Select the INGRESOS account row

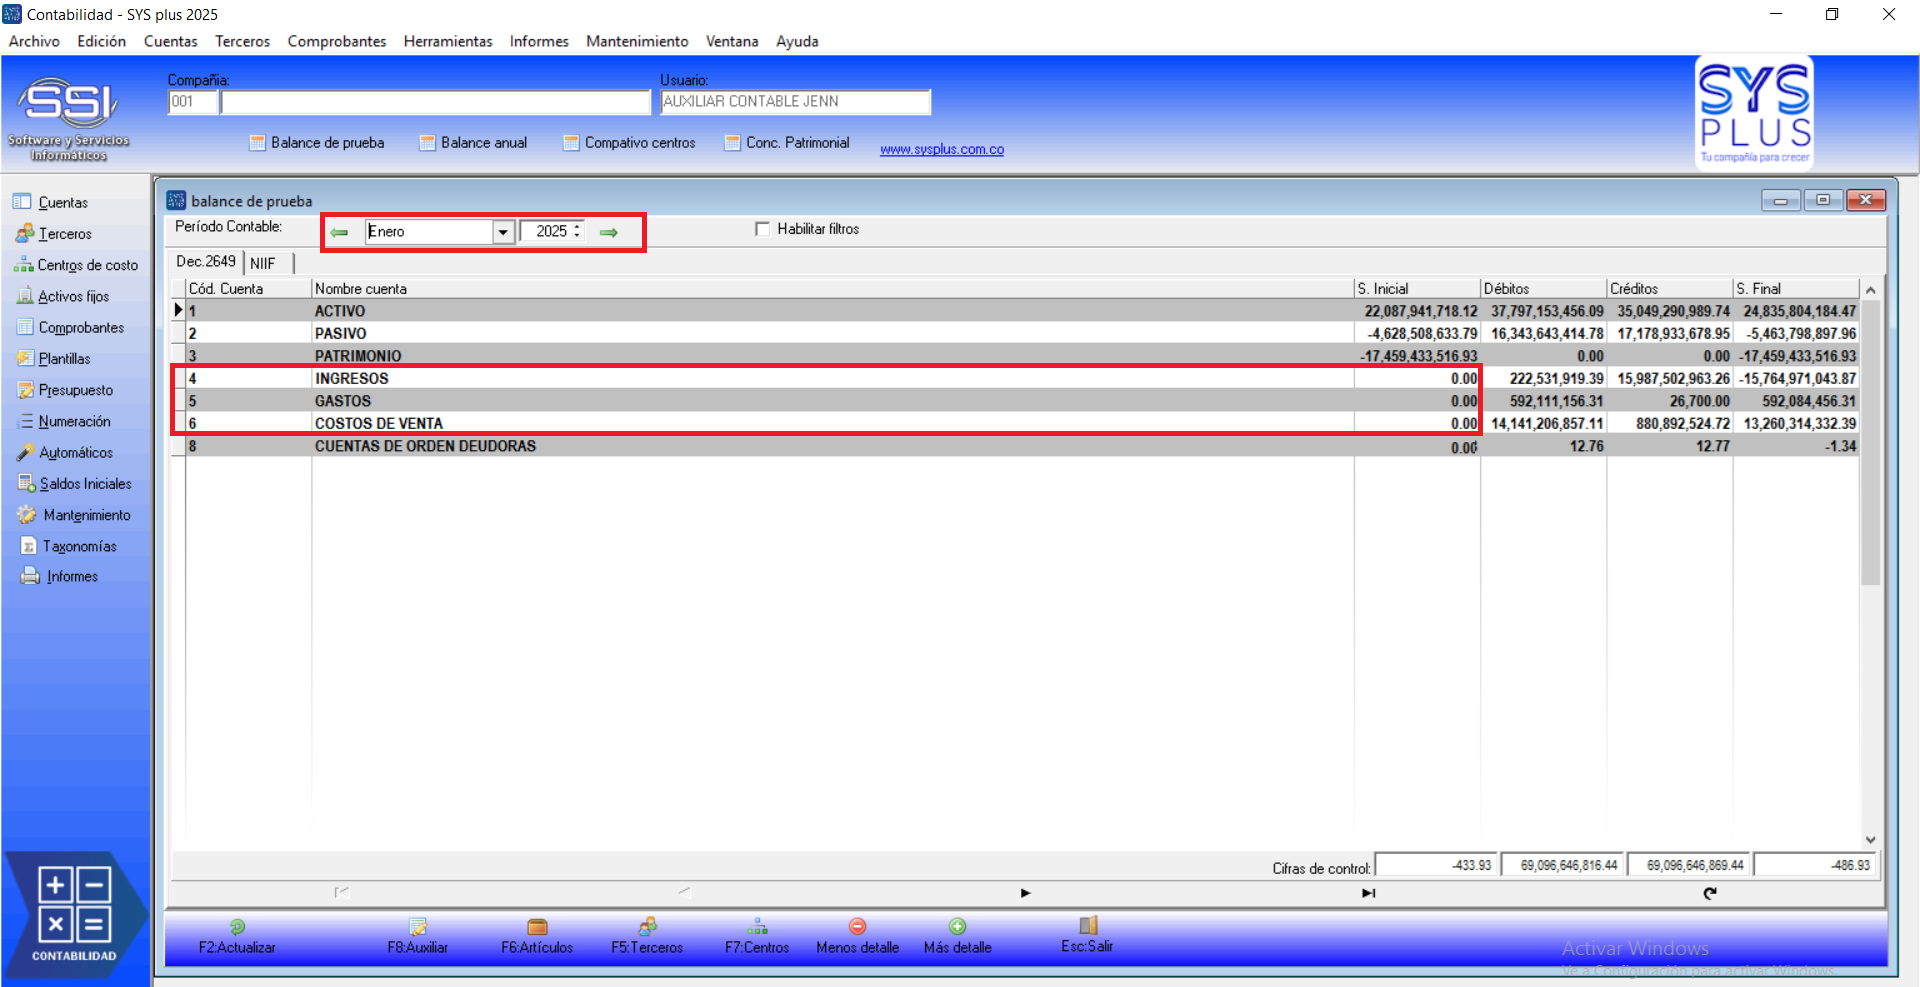tap(1015, 378)
